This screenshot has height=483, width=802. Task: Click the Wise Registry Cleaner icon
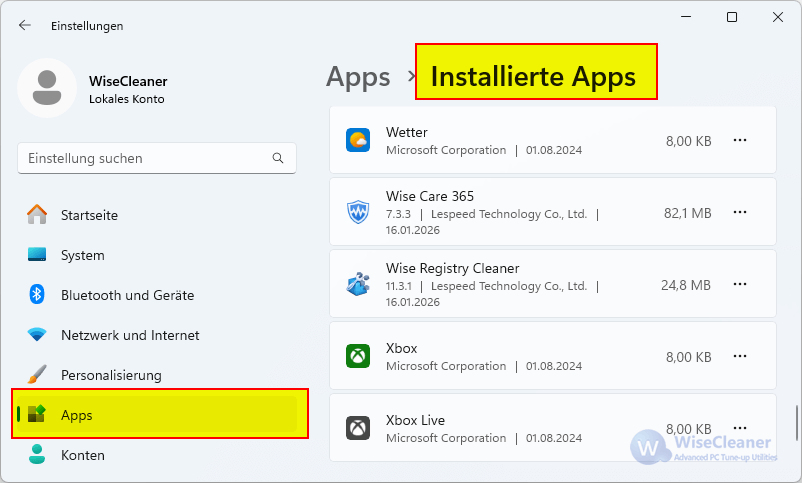358,284
